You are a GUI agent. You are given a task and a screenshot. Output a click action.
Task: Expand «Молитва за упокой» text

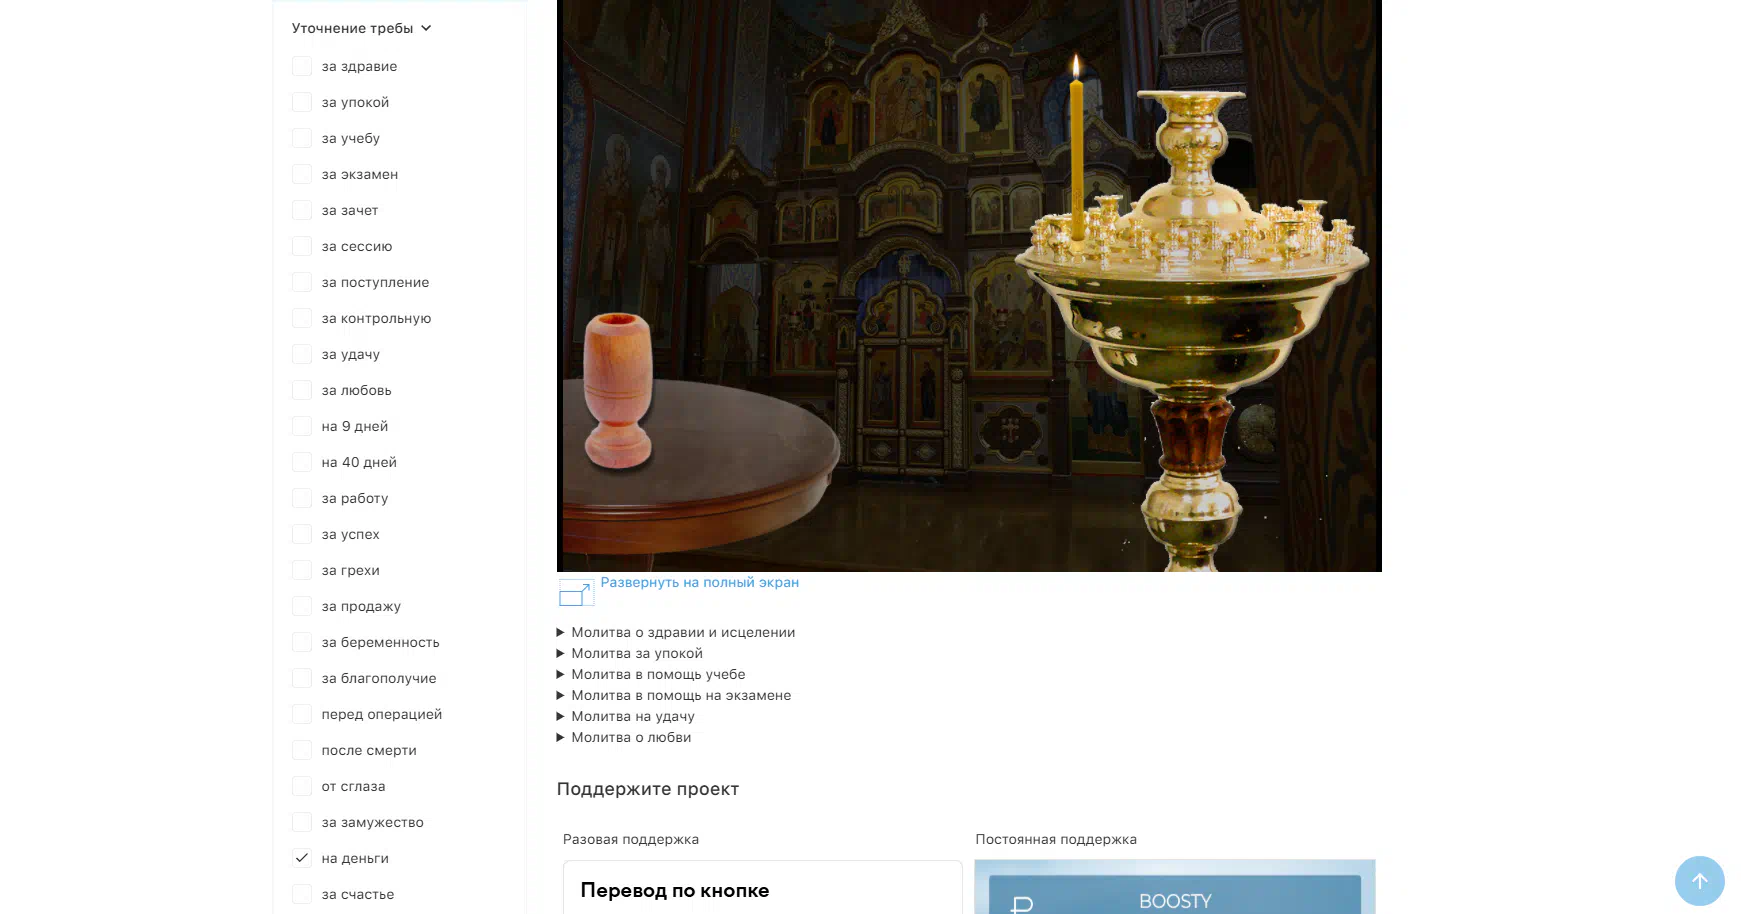point(630,653)
